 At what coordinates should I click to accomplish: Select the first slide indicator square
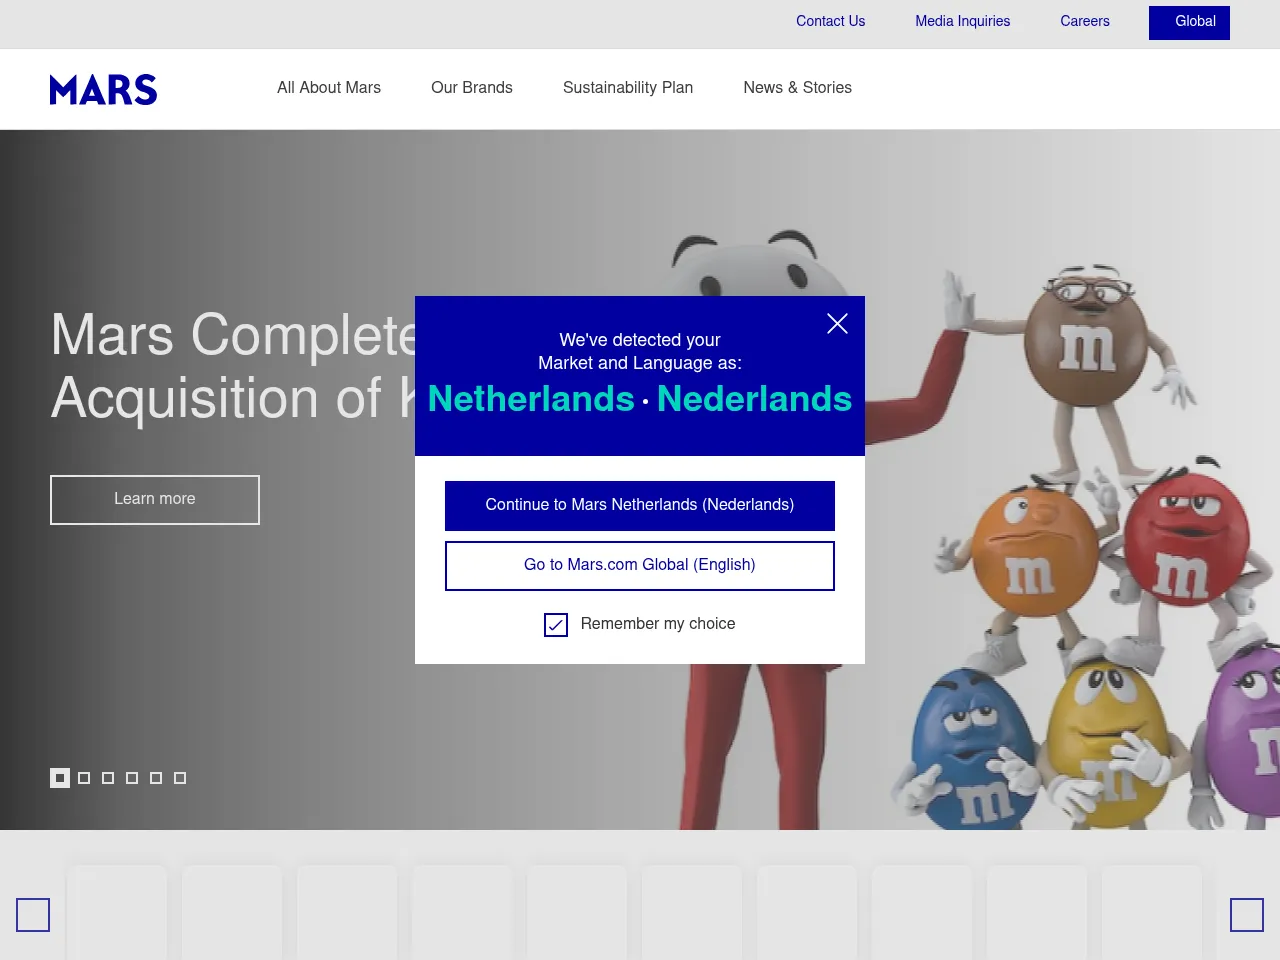click(59, 777)
